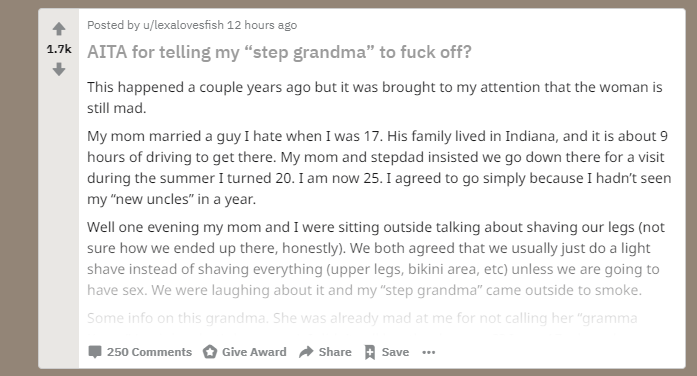Image resolution: width=697 pixels, height=376 pixels.
Task: Downvote the AITA post
Action: click(x=59, y=69)
